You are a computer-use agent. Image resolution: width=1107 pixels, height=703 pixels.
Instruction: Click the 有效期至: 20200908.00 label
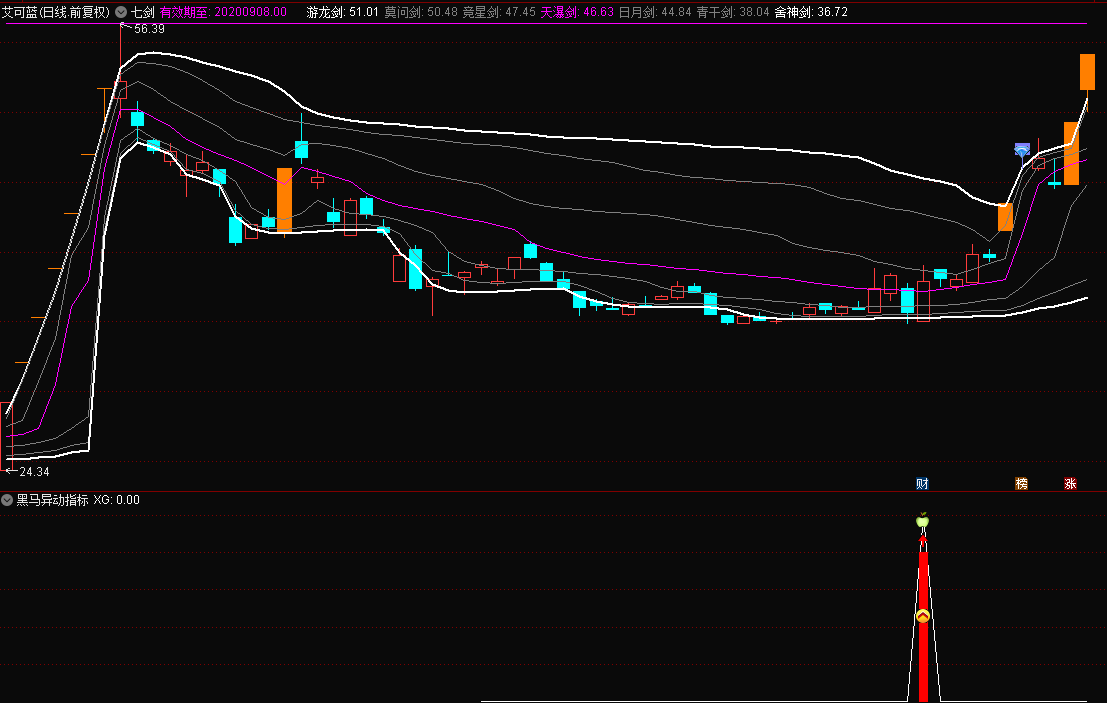pyautogui.click(x=223, y=12)
